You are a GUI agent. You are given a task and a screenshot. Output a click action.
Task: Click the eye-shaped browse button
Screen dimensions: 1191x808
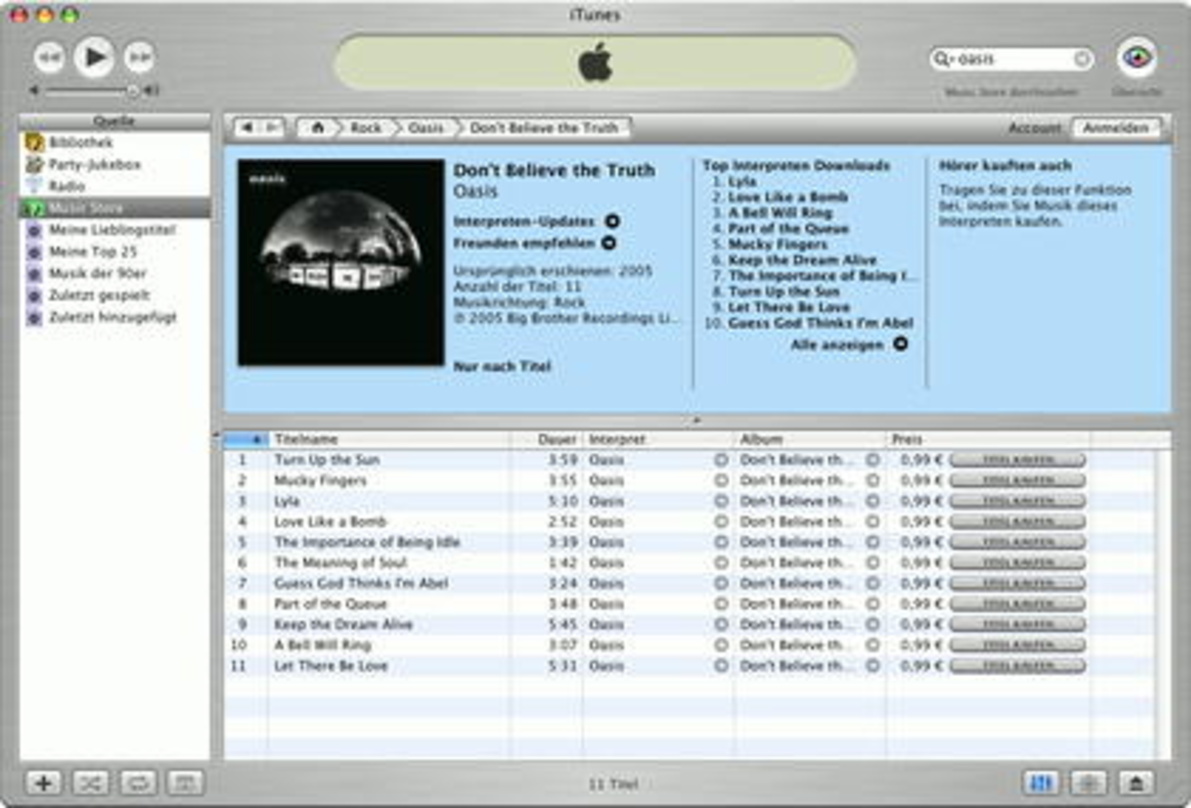(1136, 58)
